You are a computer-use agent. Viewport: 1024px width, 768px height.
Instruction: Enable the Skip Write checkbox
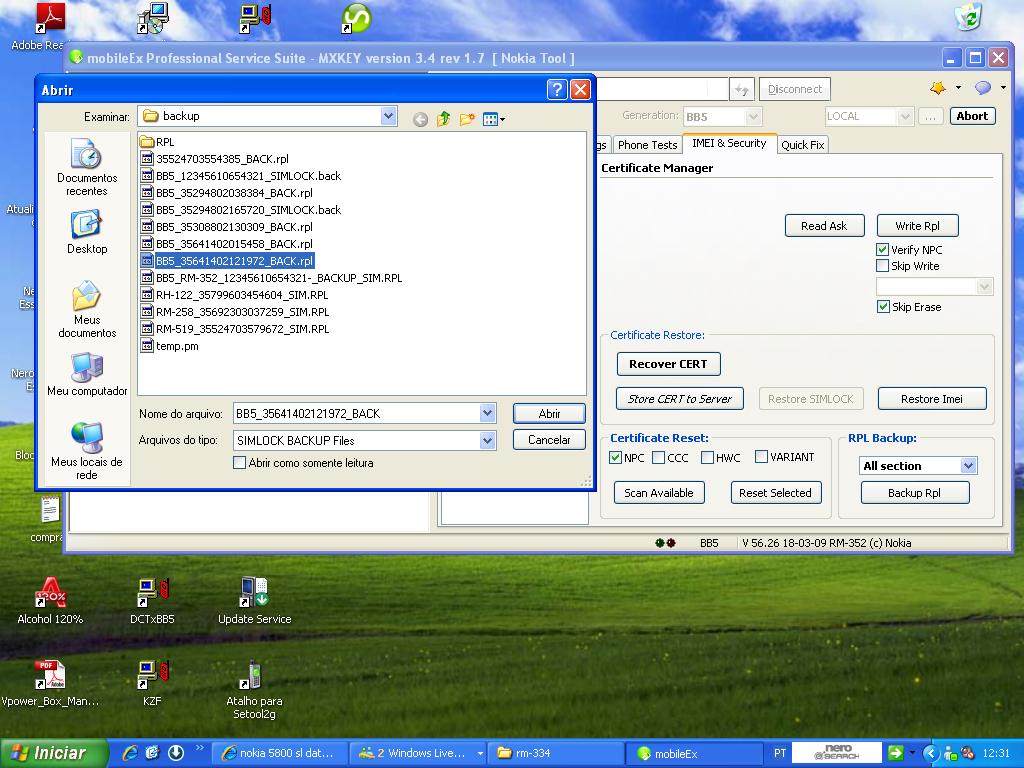click(882, 266)
